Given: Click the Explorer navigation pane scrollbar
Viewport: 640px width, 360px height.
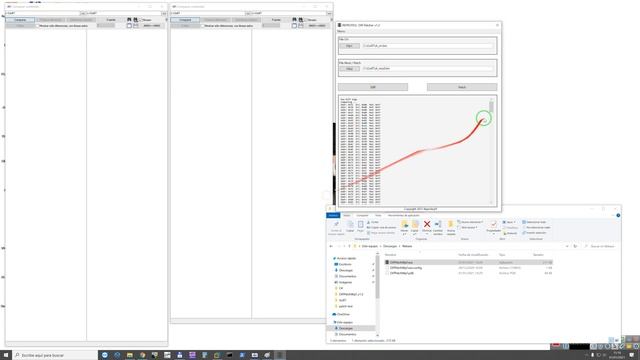Looking at the screenshot, I should [x=377, y=278].
